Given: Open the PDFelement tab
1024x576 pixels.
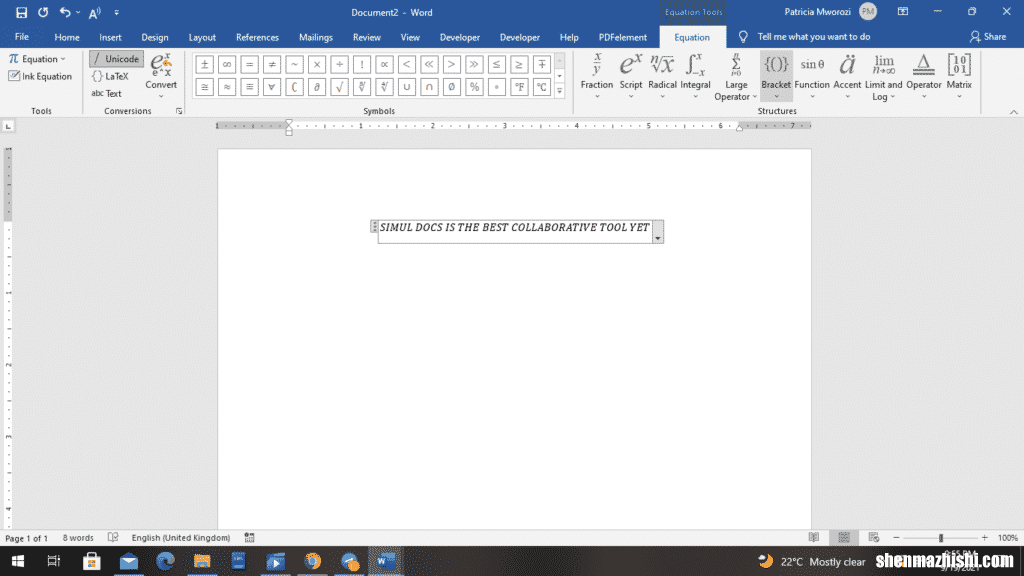Looking at the screenshot, I should [622, 37].
